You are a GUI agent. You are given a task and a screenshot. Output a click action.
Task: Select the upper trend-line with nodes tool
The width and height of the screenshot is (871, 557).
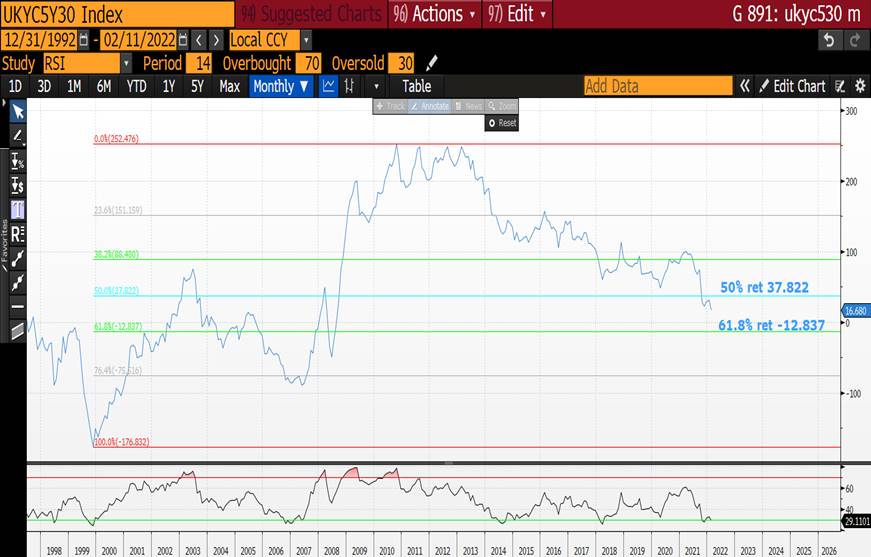coord(18,259)
